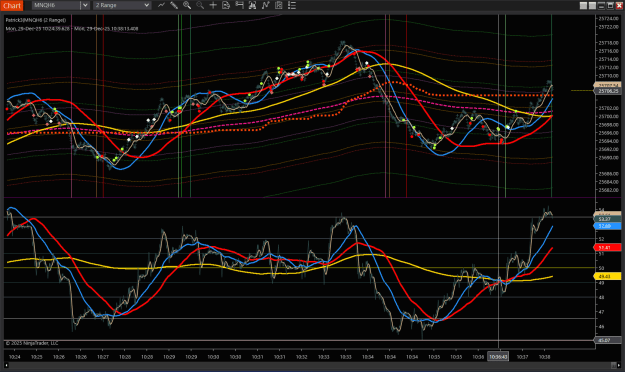The image size is (625, 372).
Task: Activate the Zoom In magnifier
Action: coord(187,5)
